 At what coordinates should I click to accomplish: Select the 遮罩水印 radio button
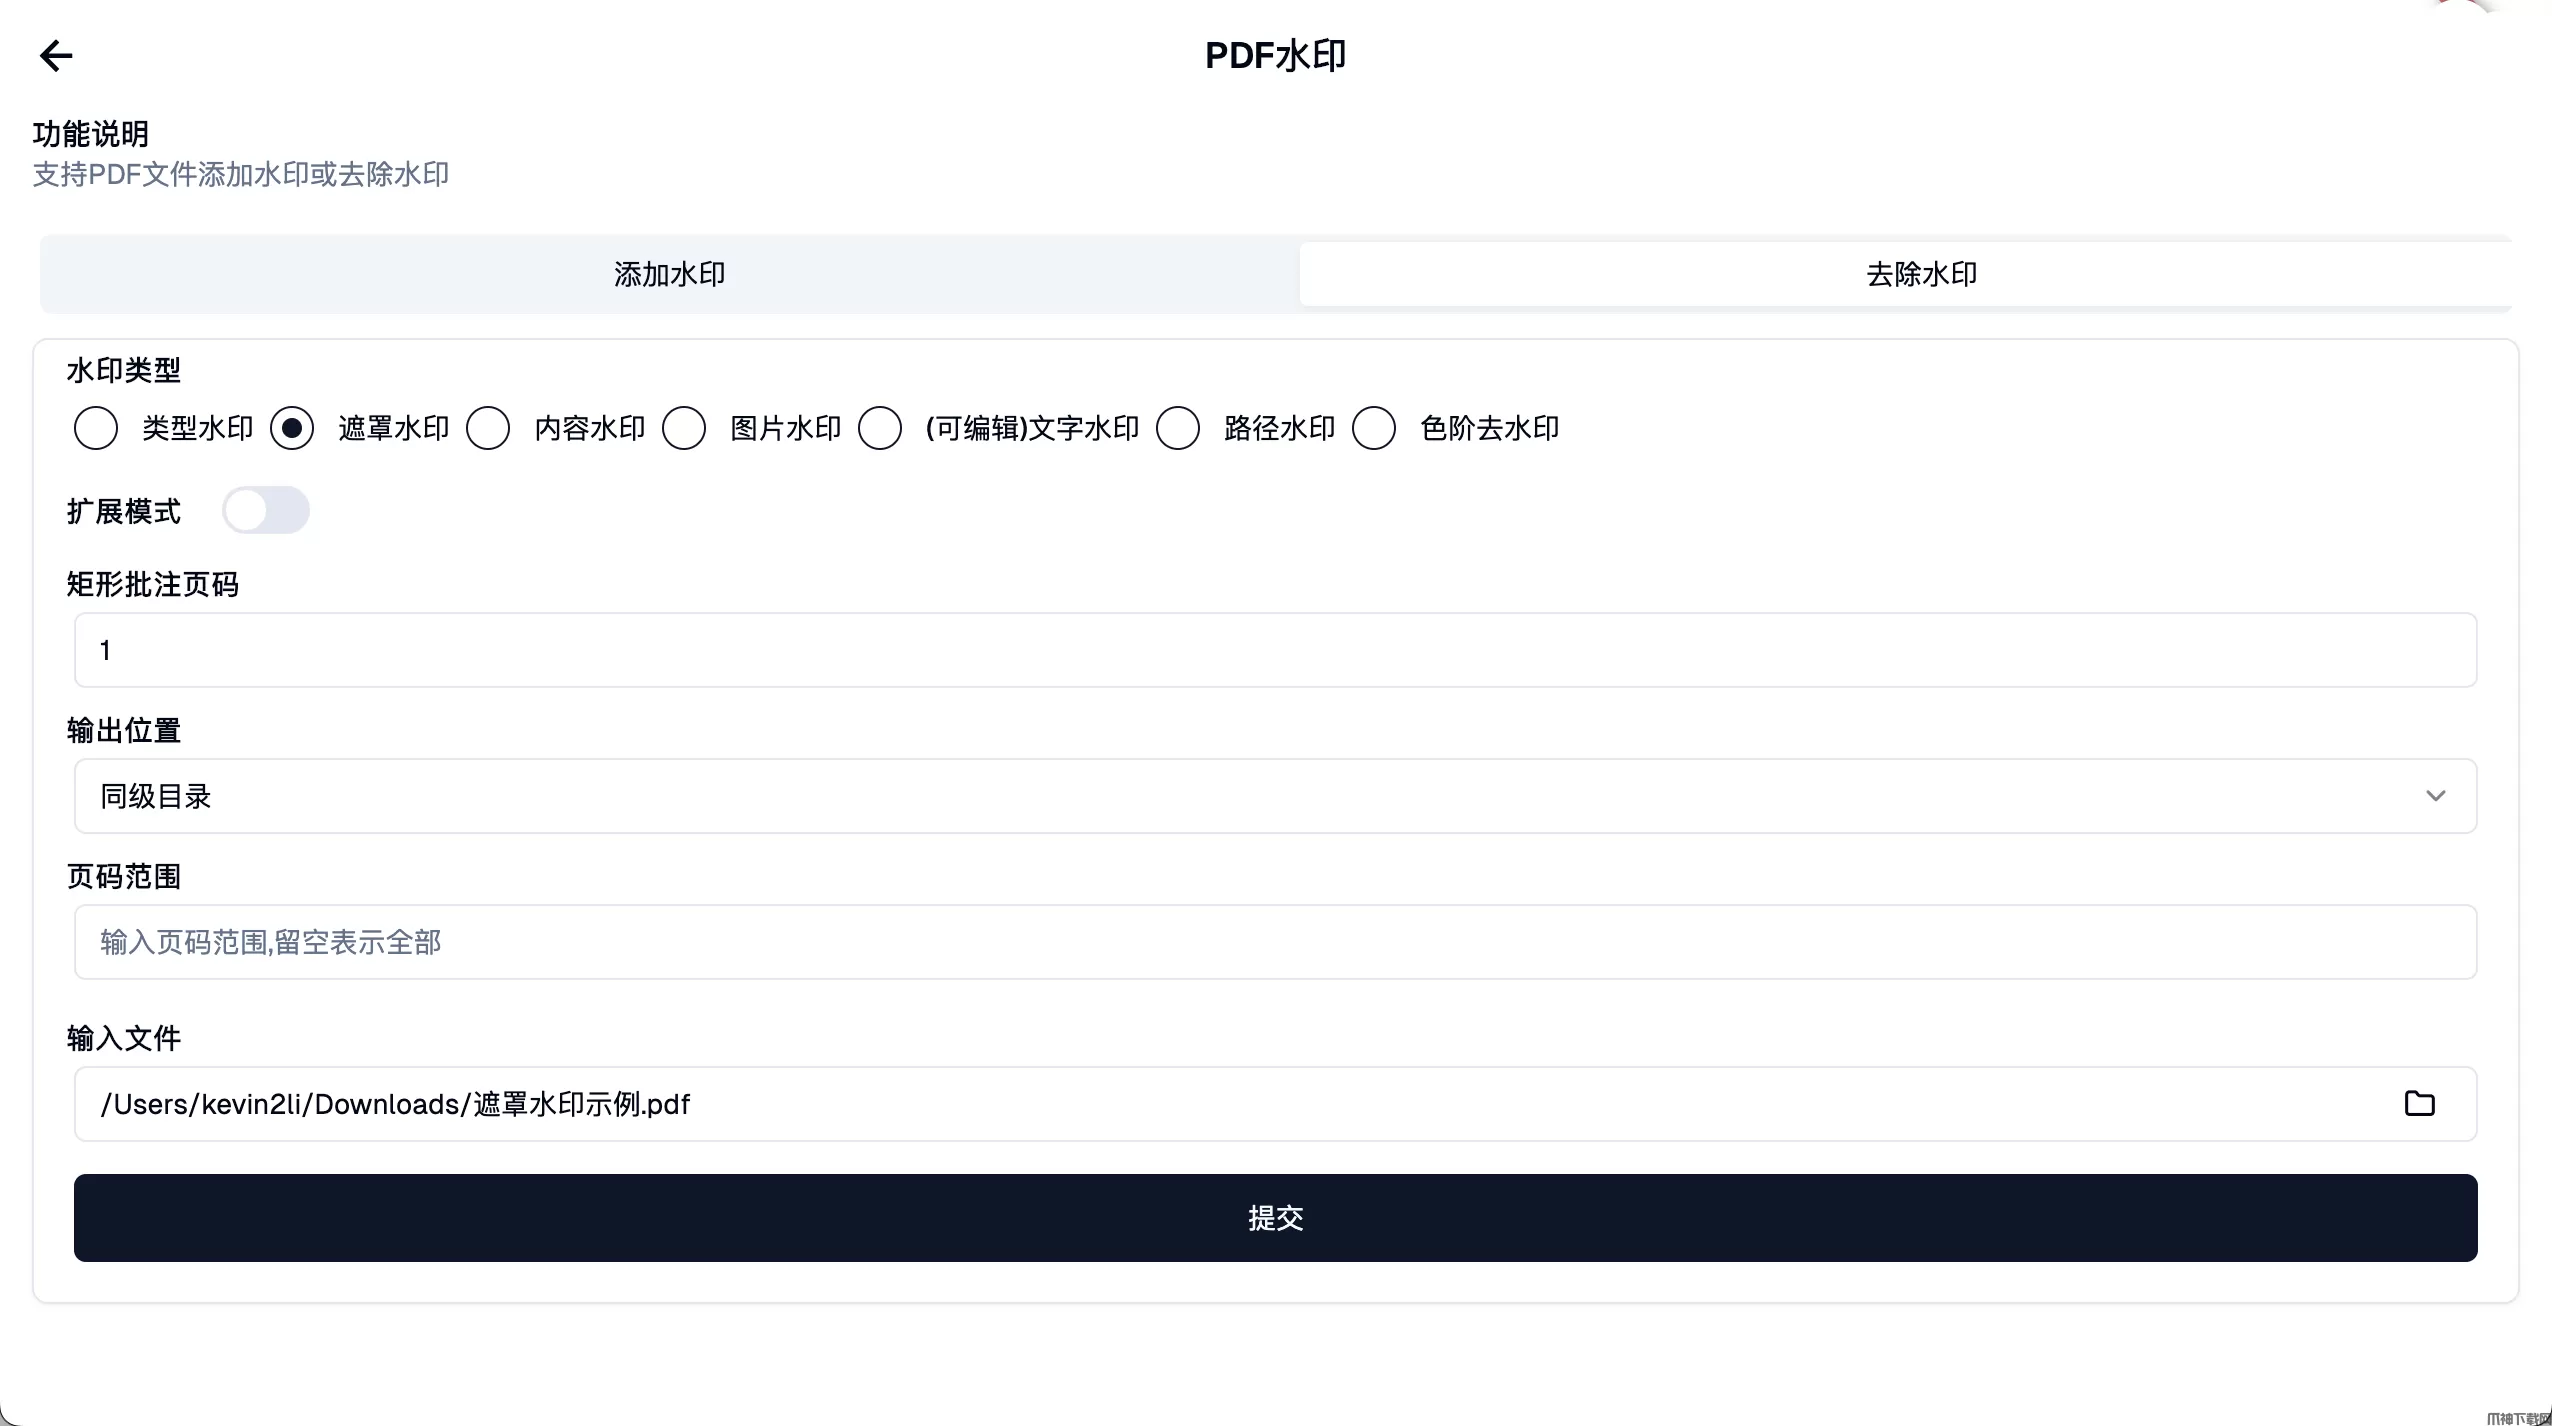(292, 428)
